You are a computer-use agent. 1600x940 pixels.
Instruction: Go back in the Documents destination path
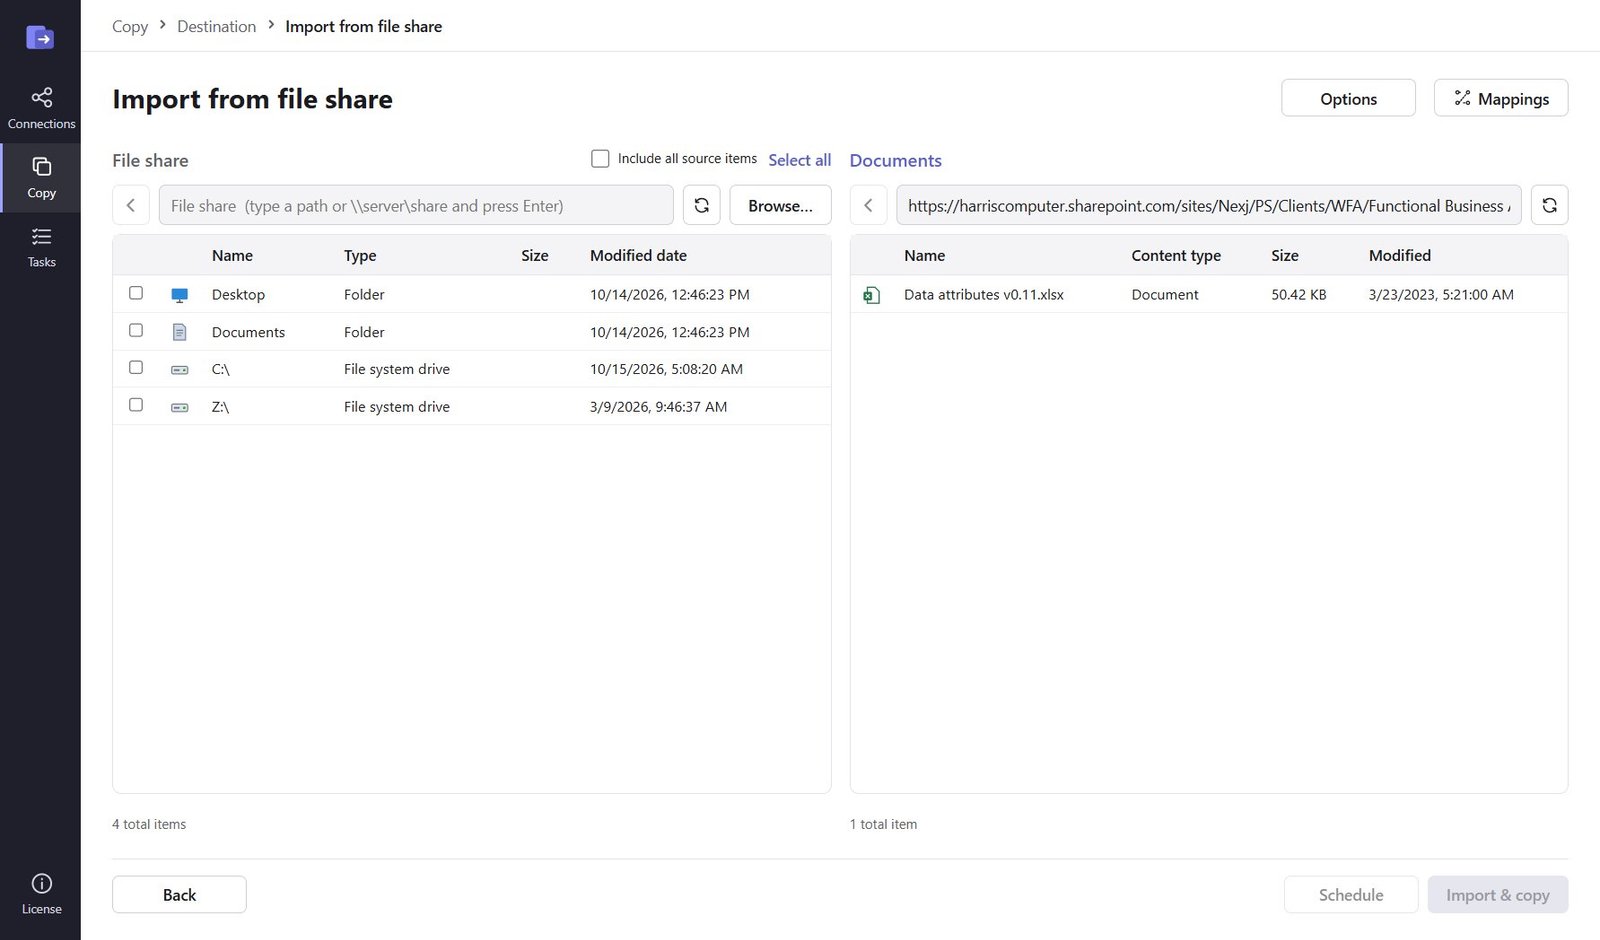pyautogui.click(x=868, y=205)
